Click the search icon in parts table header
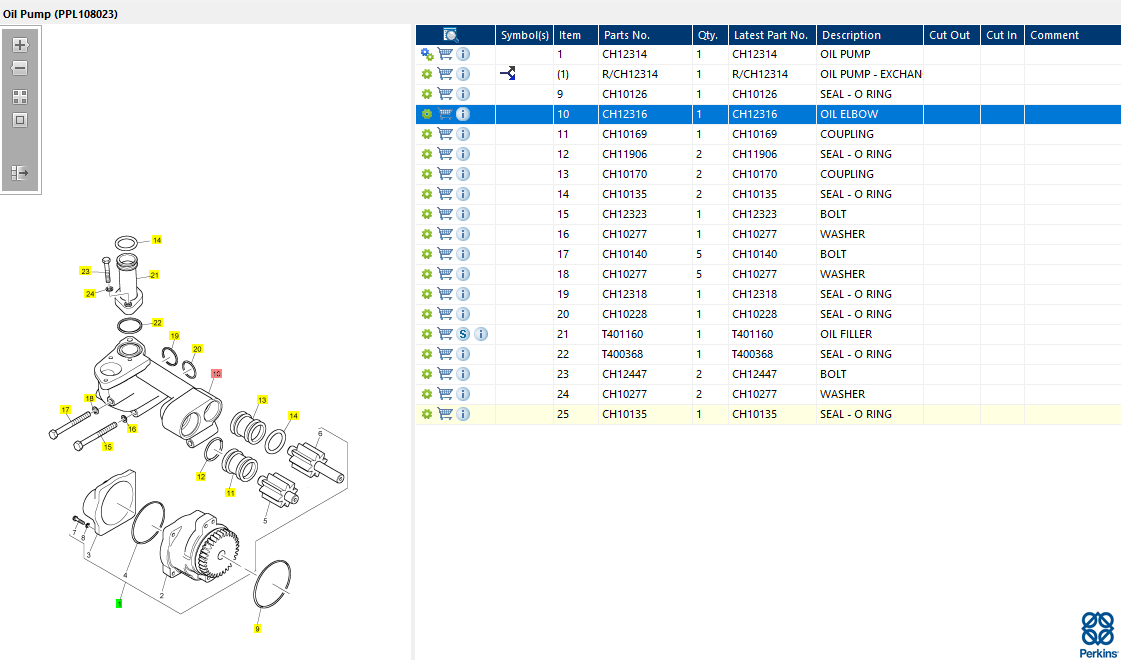1121x660 pixels. point(451,35)
